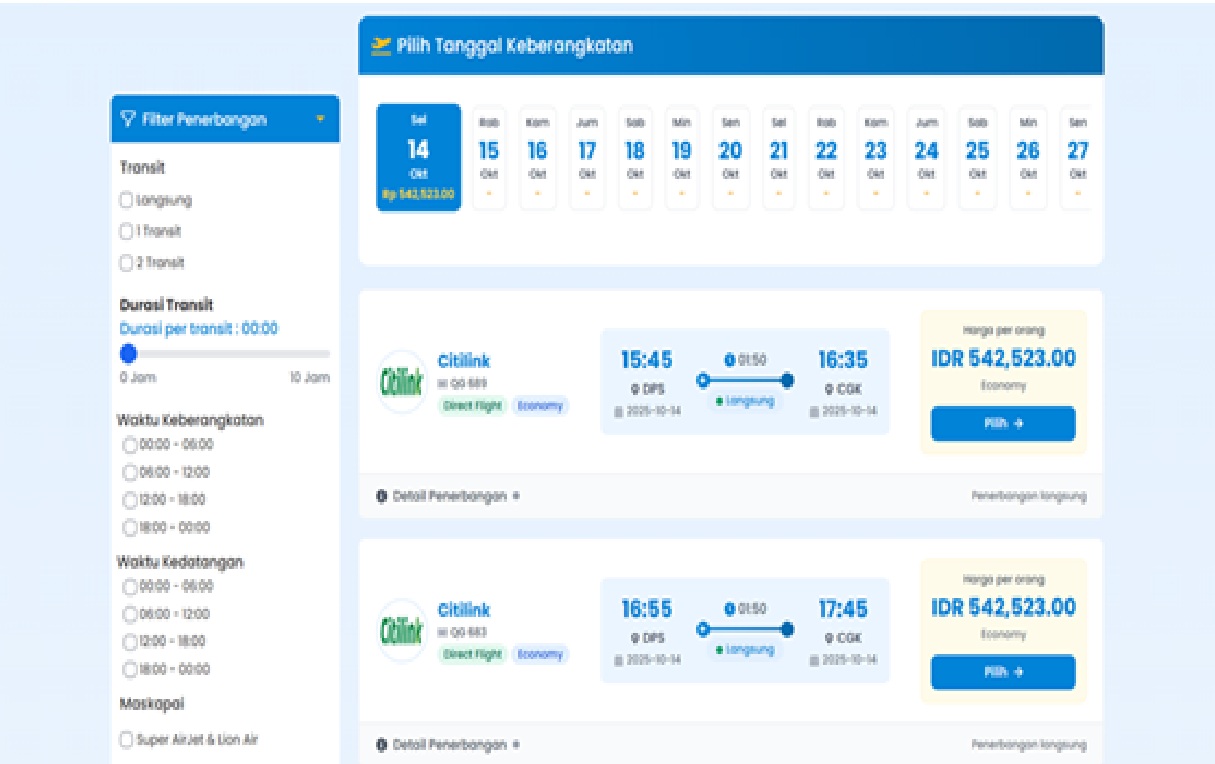The width and height of the screenshot is (1215, 764).
Task: Enable the 2 Transit checkbox
Action: coord(126,263)
